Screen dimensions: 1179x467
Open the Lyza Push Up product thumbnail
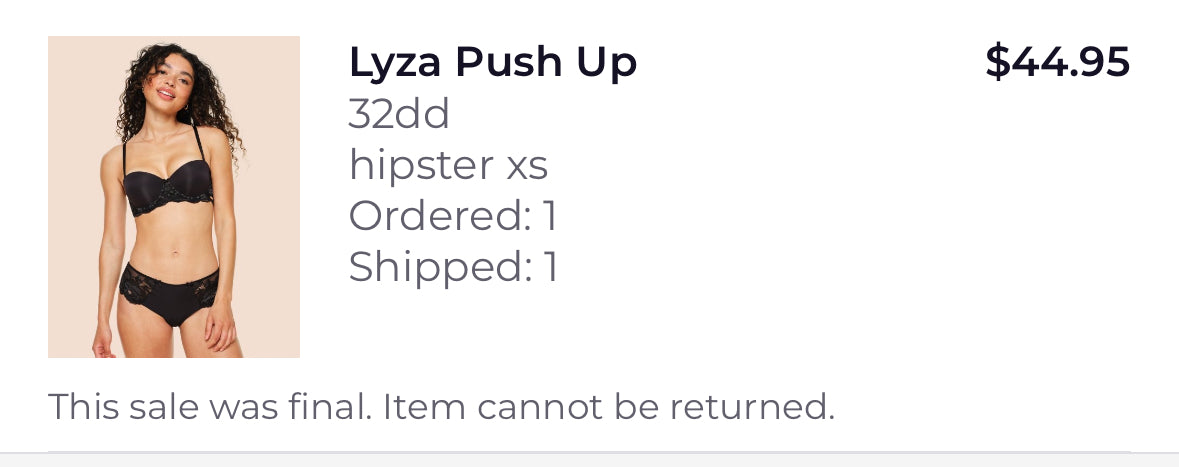174,197
